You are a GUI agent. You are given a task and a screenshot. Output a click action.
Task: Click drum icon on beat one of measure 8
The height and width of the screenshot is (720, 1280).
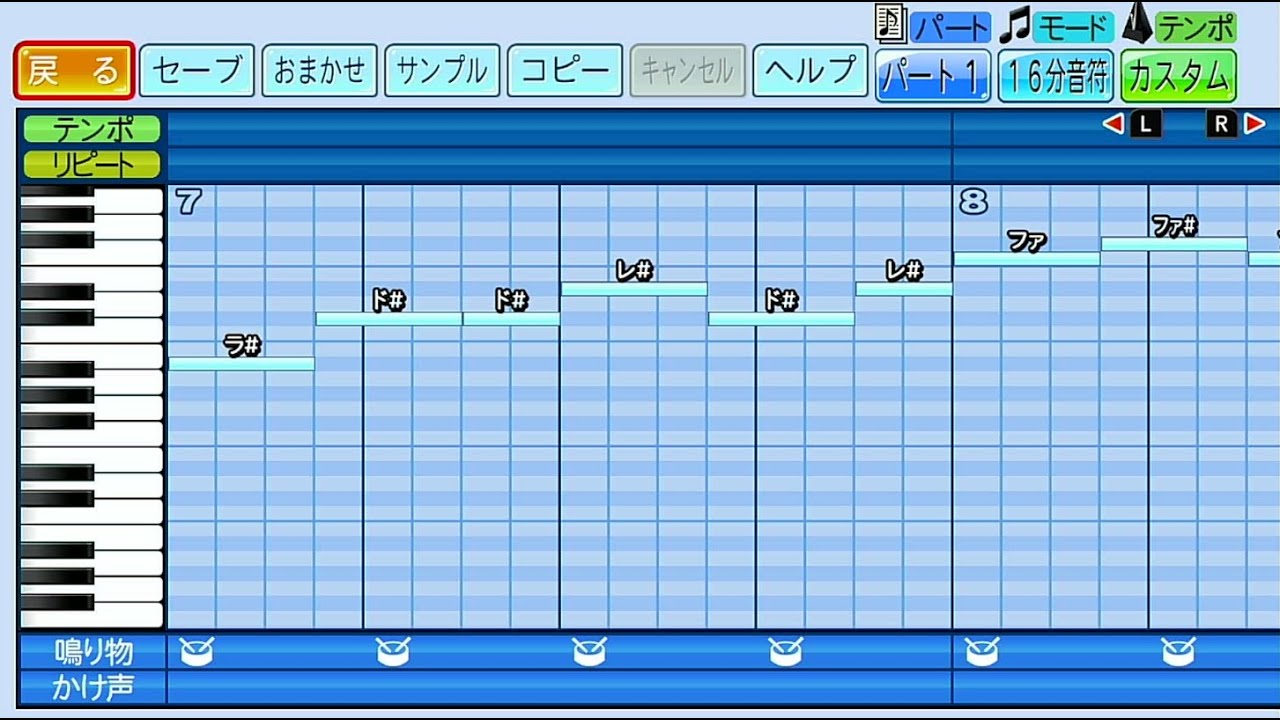[x=982, y=652]
